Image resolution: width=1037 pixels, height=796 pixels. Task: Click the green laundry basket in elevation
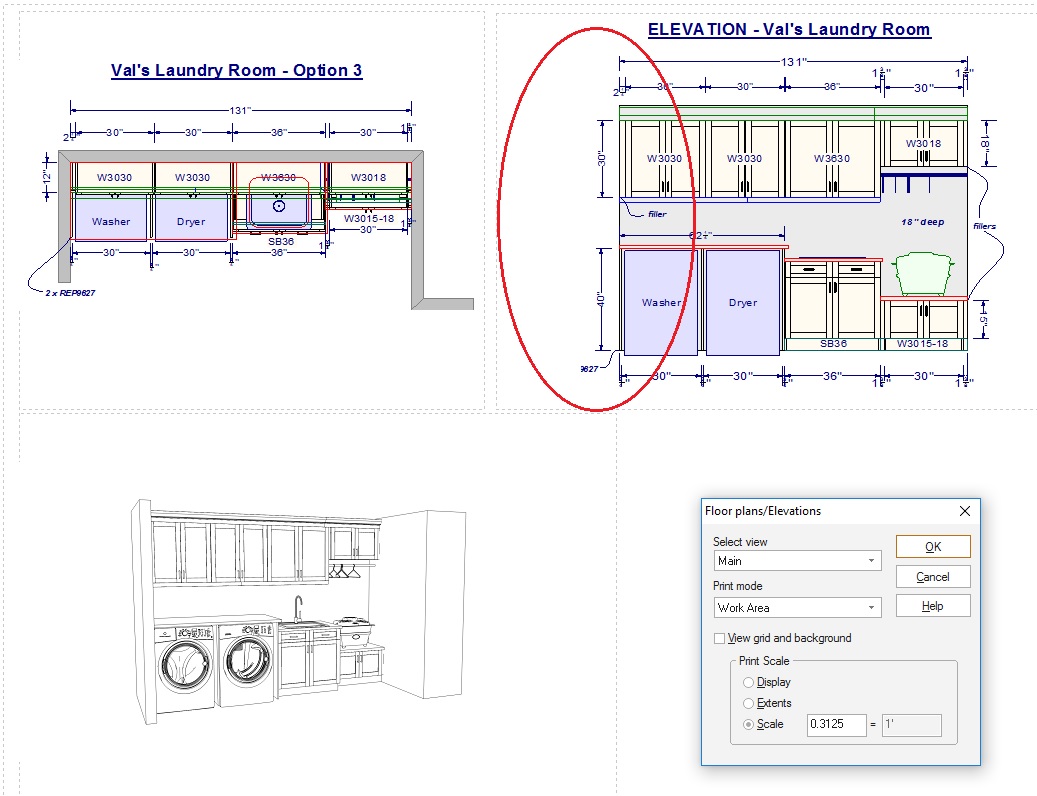pos(925,273)
